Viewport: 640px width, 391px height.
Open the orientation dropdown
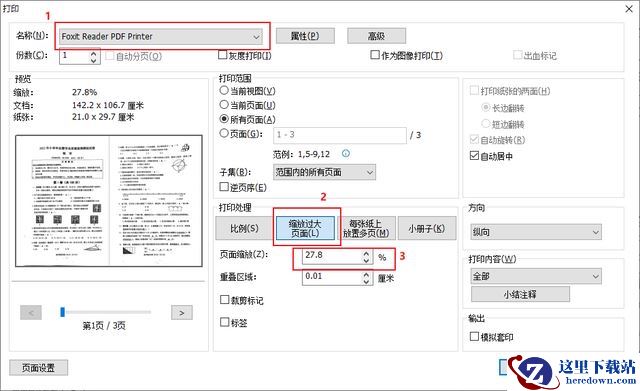coord(536,232)
